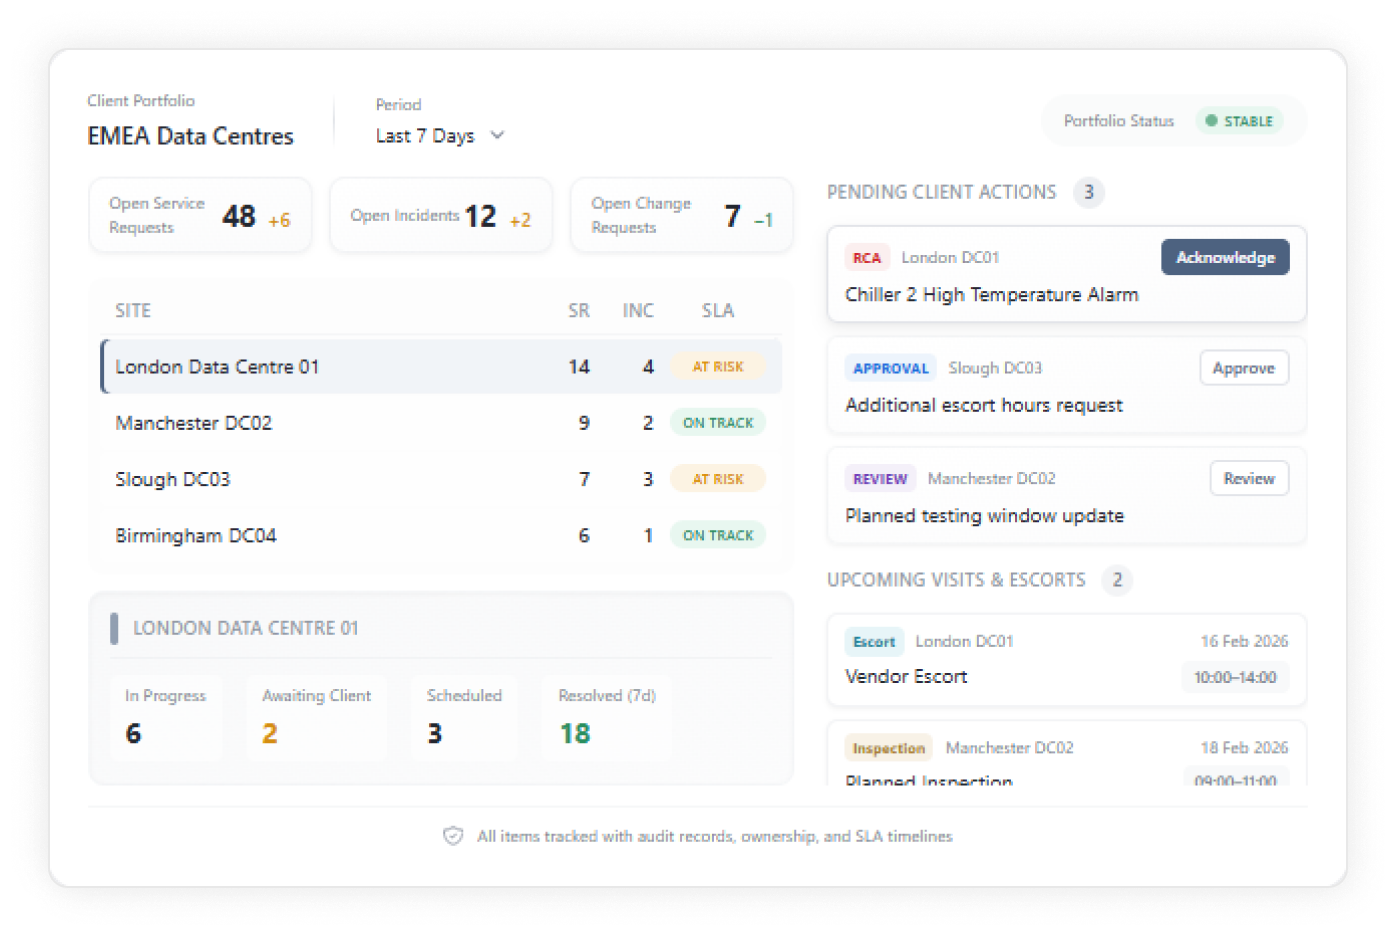Viewport: 1396px width, 936px height.
Task: Select the London Data Centre 01 row
Action: [440, 367]
